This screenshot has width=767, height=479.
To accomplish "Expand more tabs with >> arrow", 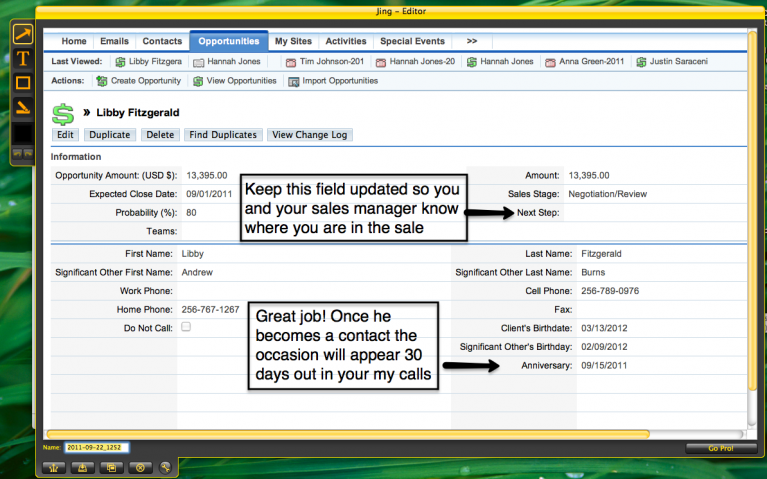I will (472, 41).
